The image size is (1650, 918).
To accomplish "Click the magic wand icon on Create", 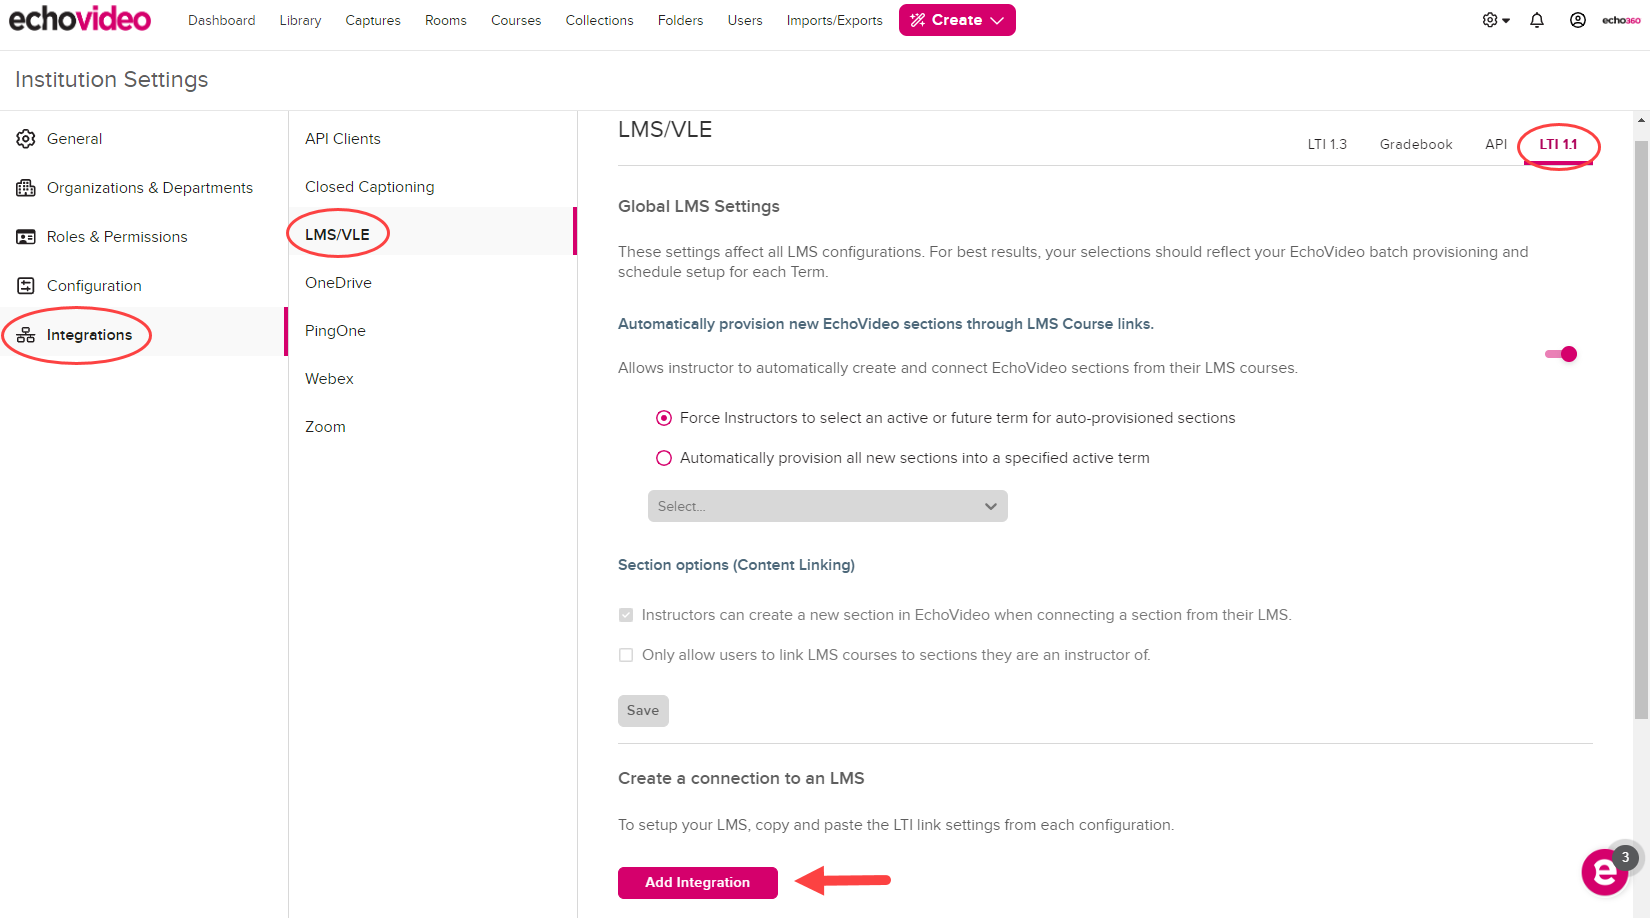I will (x=917, y=20).
